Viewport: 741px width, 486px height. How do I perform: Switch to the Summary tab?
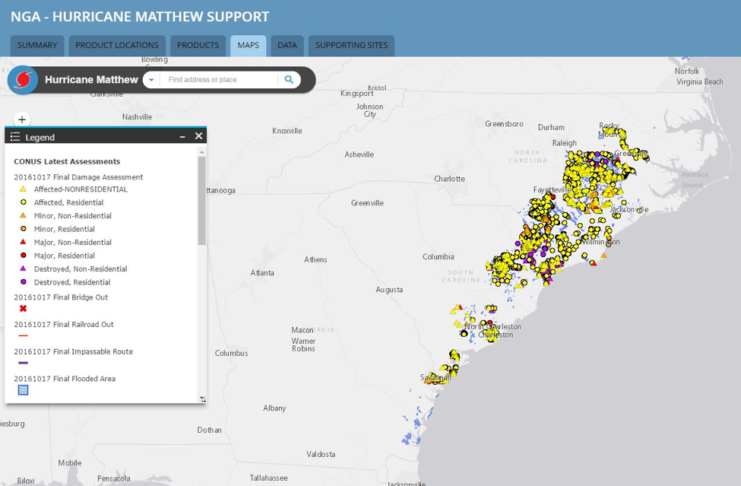click(x=37, y=45)
